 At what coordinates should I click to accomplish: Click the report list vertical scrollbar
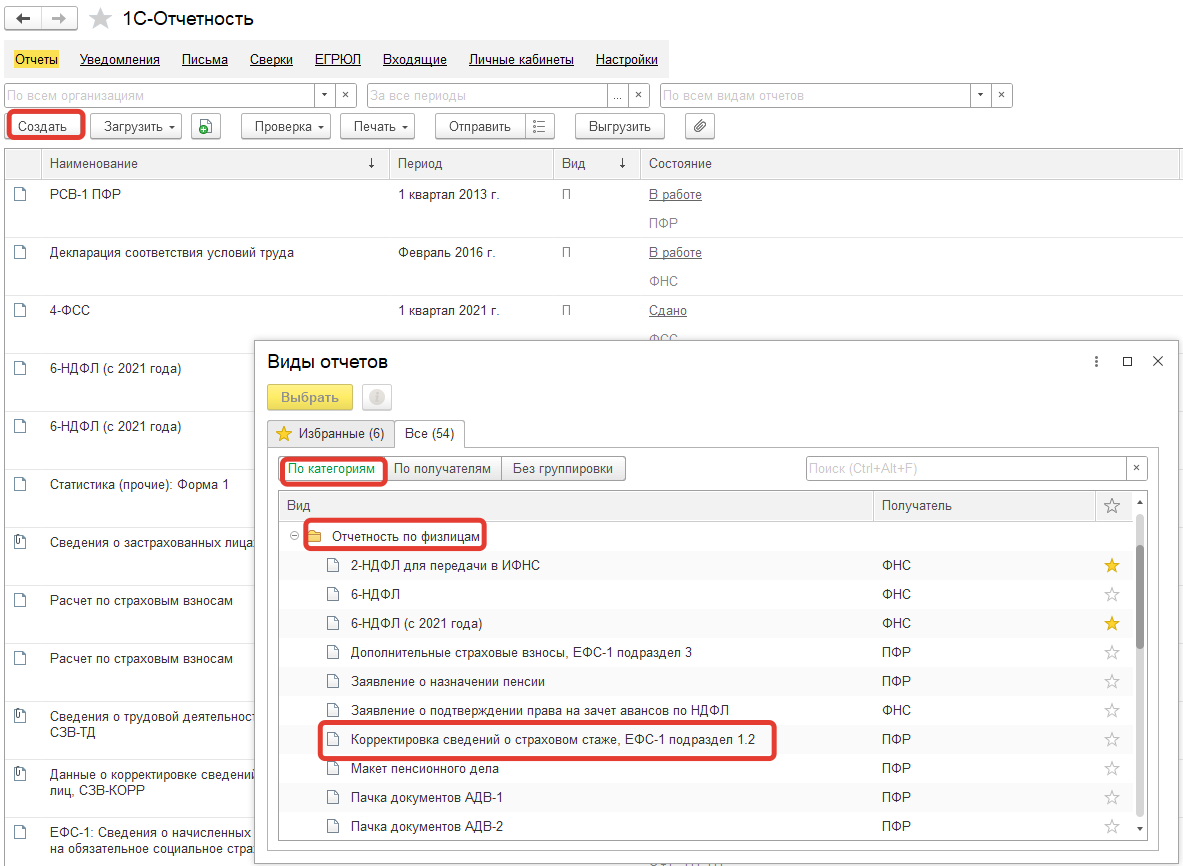(1140, 600)
